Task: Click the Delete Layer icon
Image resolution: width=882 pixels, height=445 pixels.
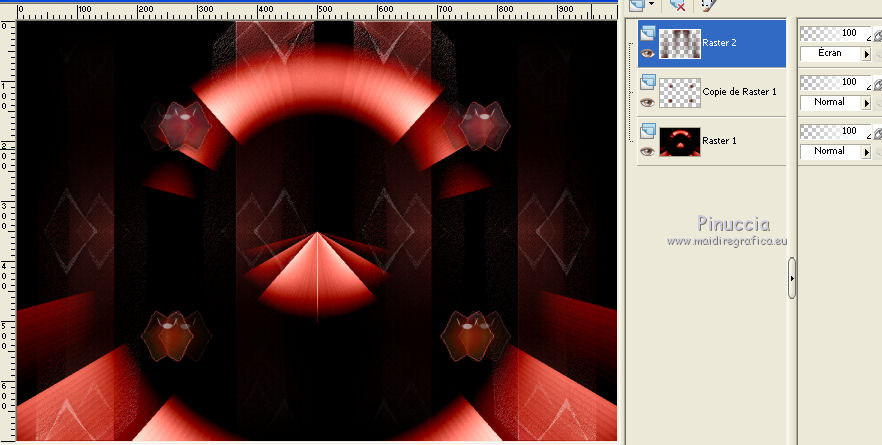Action: click(x=677, y=5)
